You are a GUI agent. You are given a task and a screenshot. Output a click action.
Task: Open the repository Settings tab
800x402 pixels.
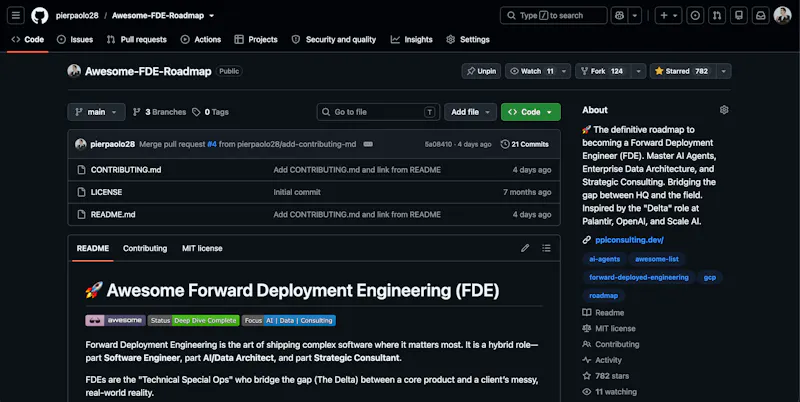468,39
